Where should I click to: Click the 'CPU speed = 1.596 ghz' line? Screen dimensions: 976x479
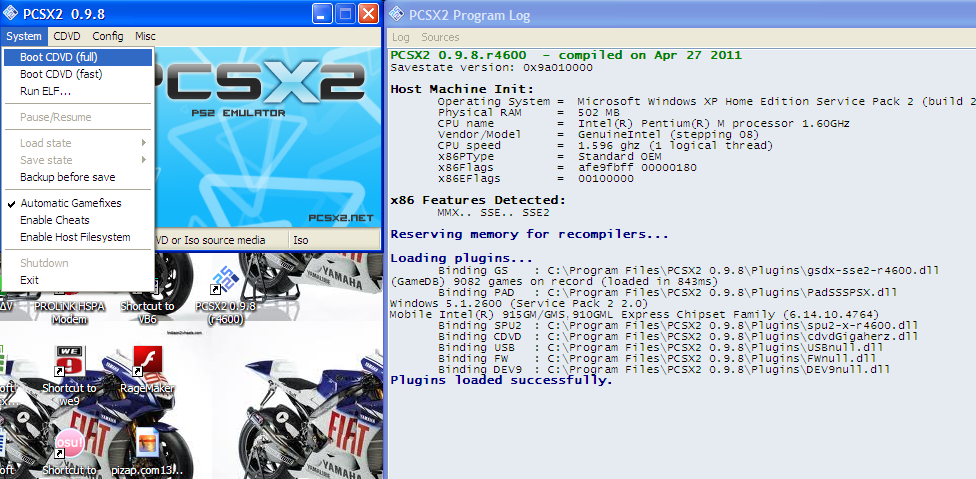[x=605, y=146]
